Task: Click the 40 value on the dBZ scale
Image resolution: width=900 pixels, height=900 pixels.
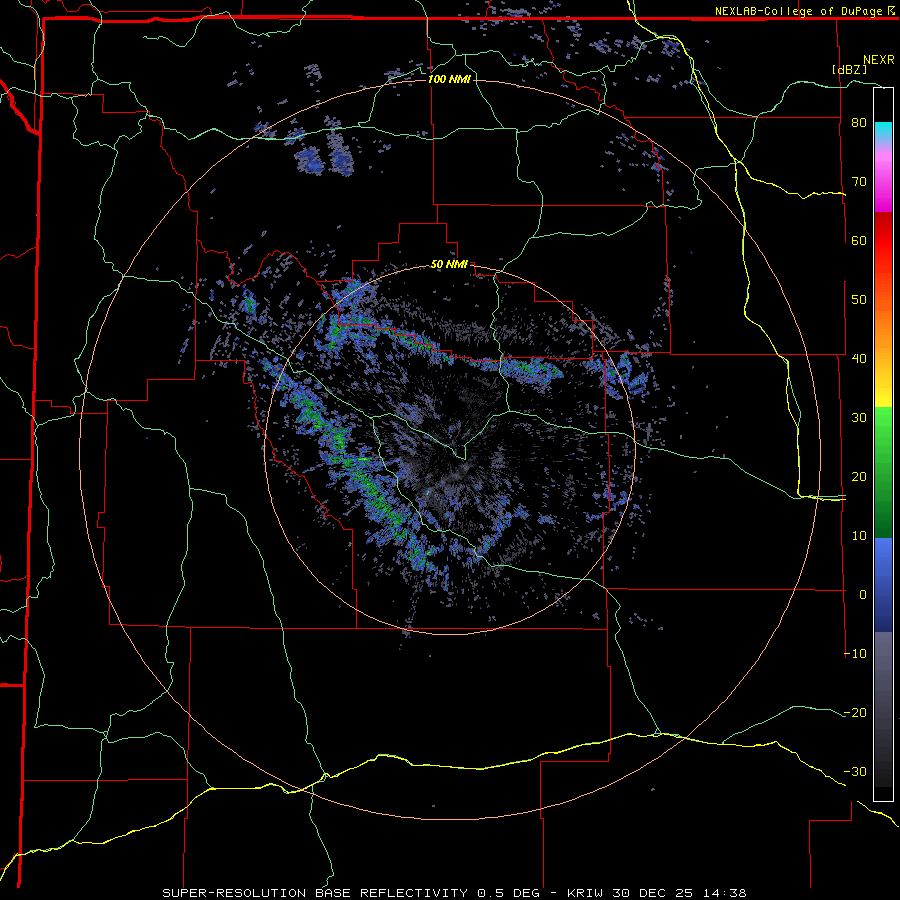Action: [x=859, y=359]
